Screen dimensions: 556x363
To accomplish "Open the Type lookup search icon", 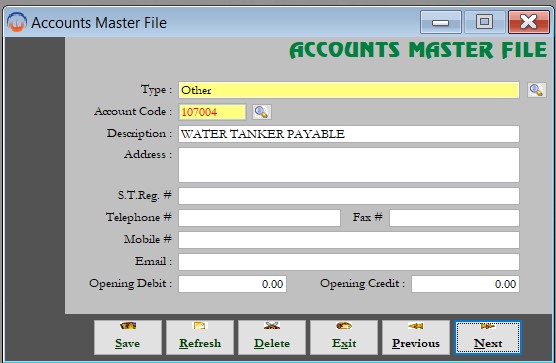I will pos(536,90).
